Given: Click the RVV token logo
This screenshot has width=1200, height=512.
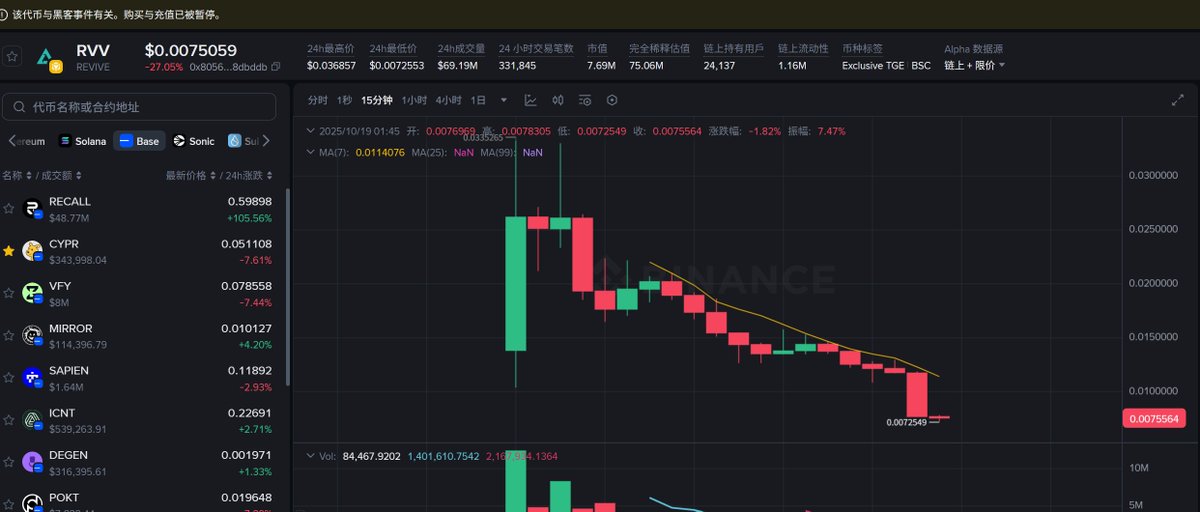Looking at the screenshot, I should (x=49, y=58).
